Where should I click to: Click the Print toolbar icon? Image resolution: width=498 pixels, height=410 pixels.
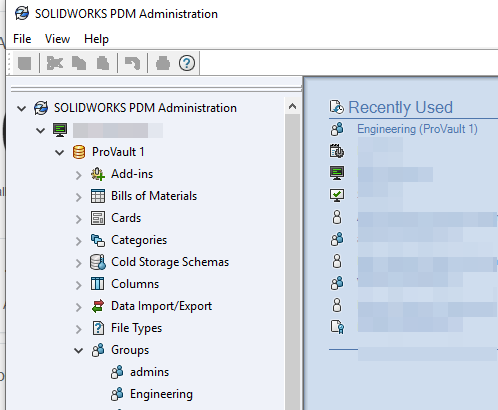(x=163, y=63)
